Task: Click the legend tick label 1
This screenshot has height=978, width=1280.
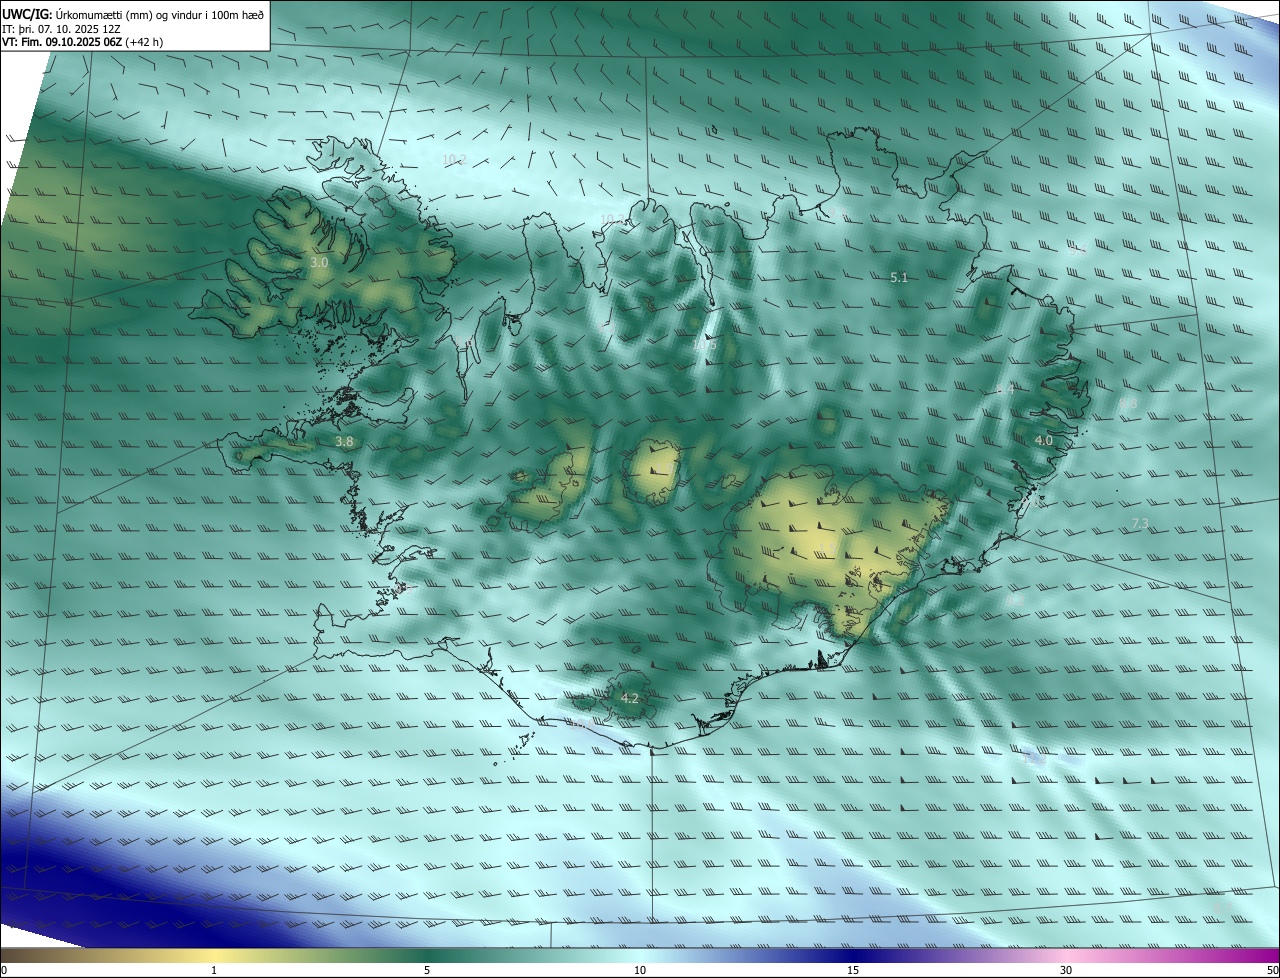Action: pos(214,970)
